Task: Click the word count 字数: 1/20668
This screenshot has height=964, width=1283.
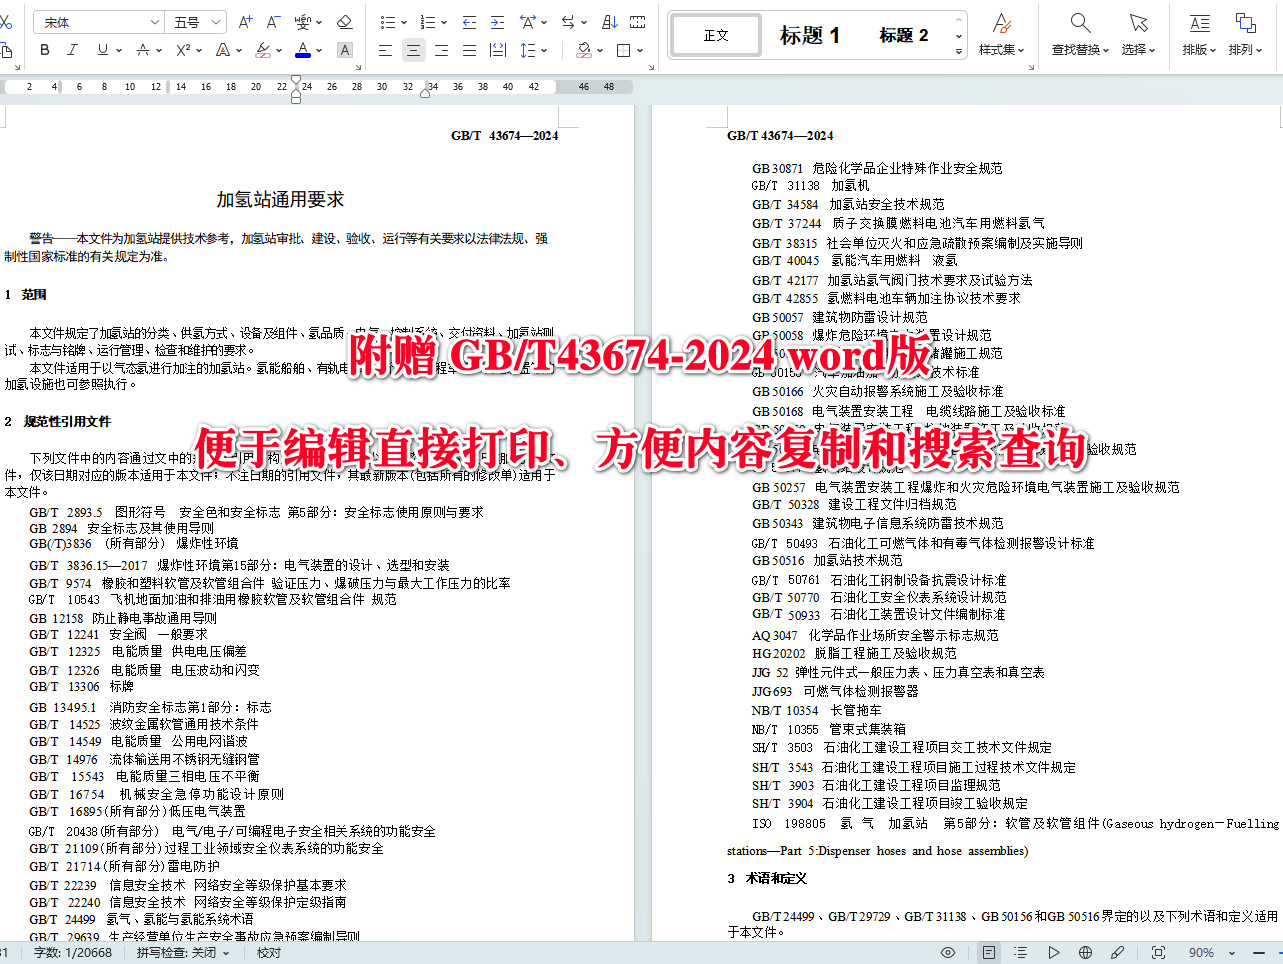Action: coord(73,953)
